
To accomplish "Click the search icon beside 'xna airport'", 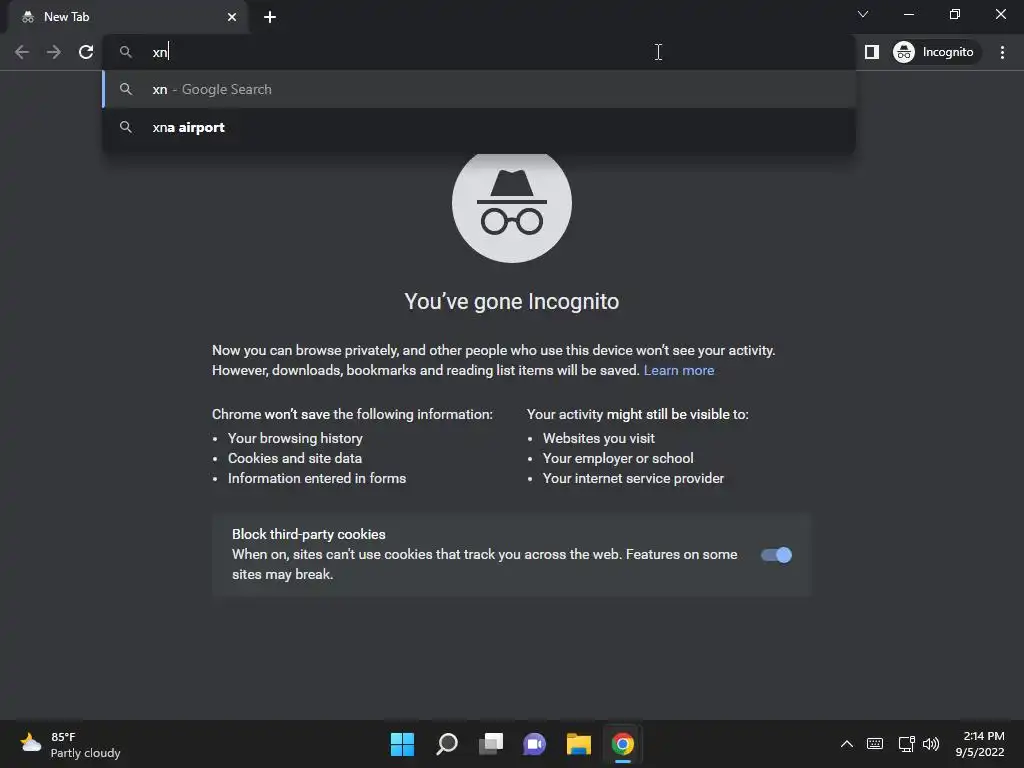I will (x=126, y=127).
